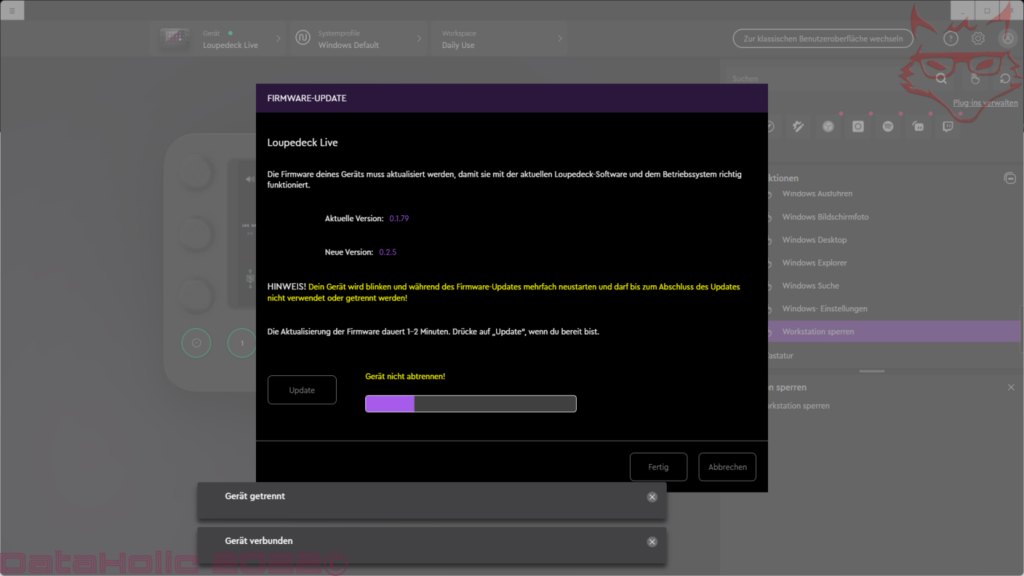The width and height of the screenshot is (1024, 576).
Task: Click the Systemprofile round icon
Action: point(302,39)
